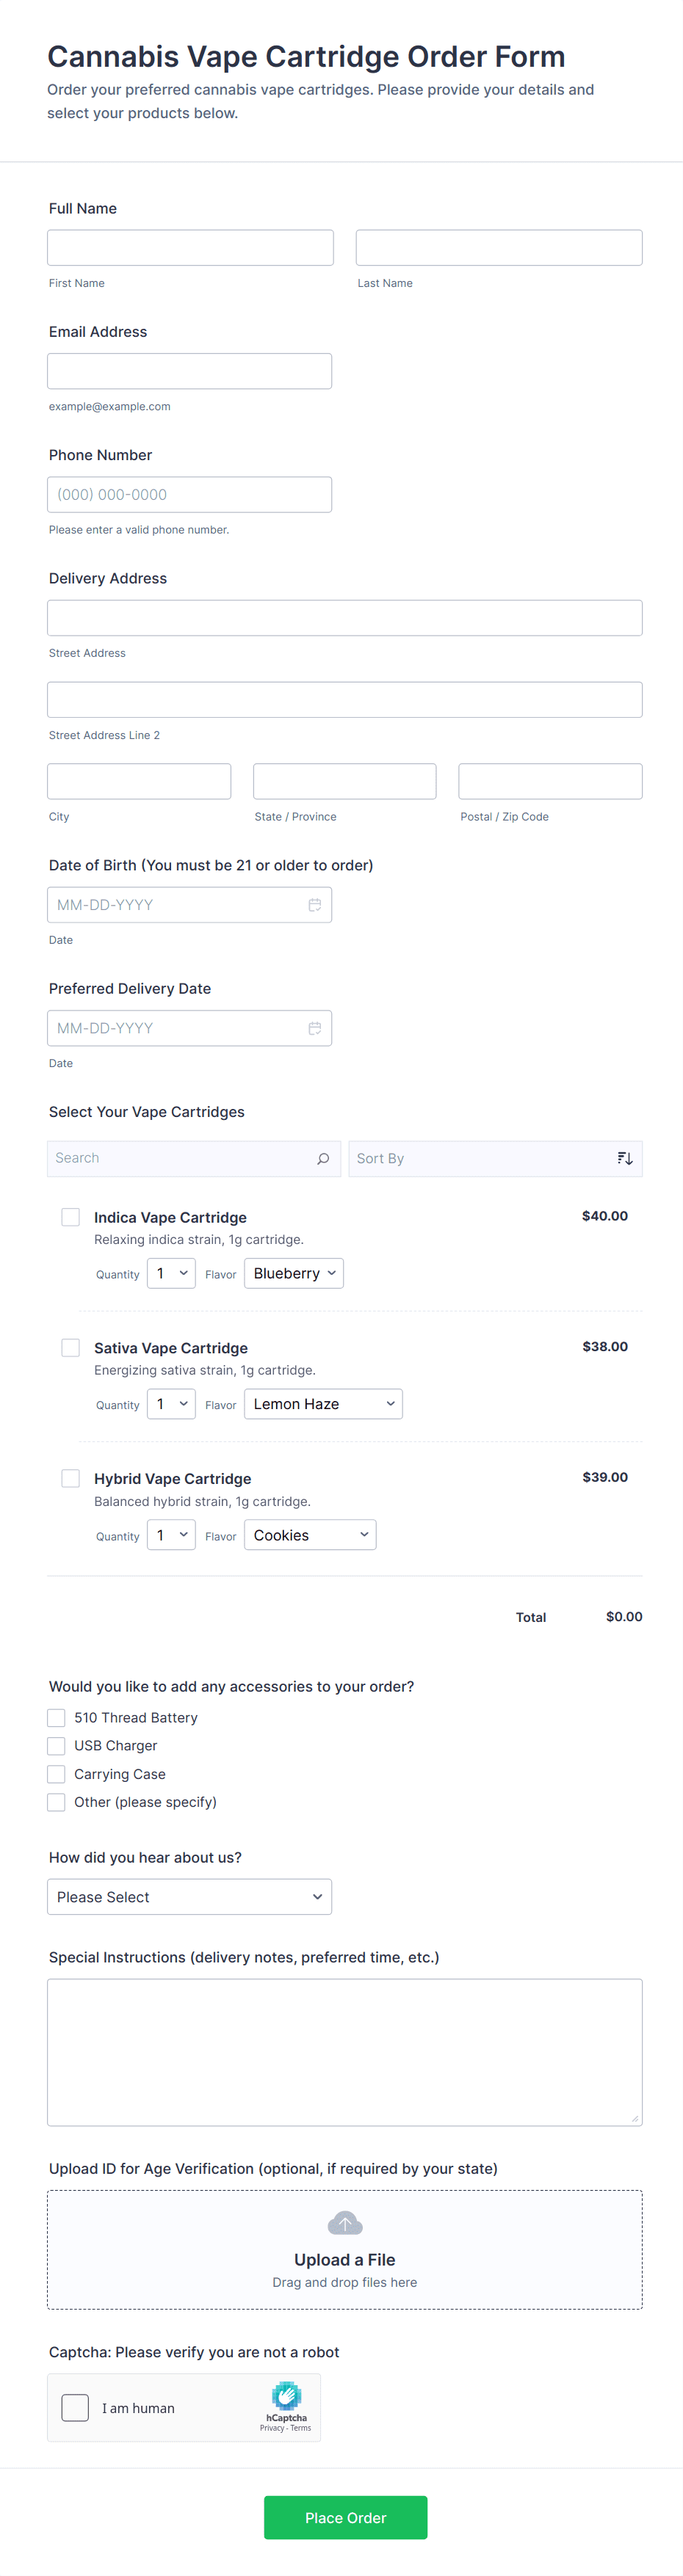Select the Sativa Vape Cartridge checkbox
This screenshot has width=683, height=2576.
click(71, 1348)
